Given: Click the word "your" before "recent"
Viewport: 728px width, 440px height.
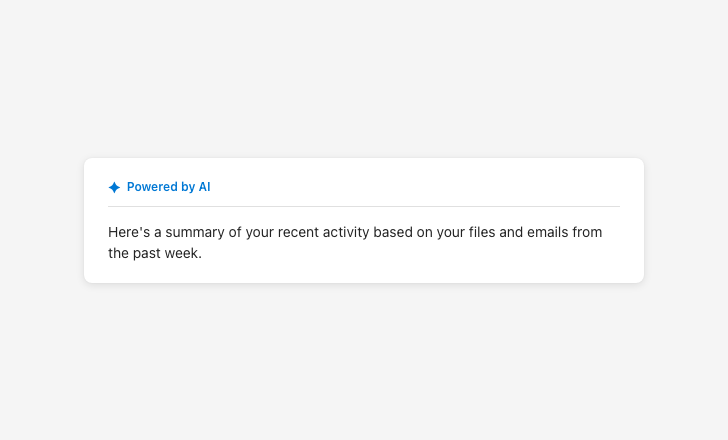Looking at the screenshot, I should pos(258,233).
